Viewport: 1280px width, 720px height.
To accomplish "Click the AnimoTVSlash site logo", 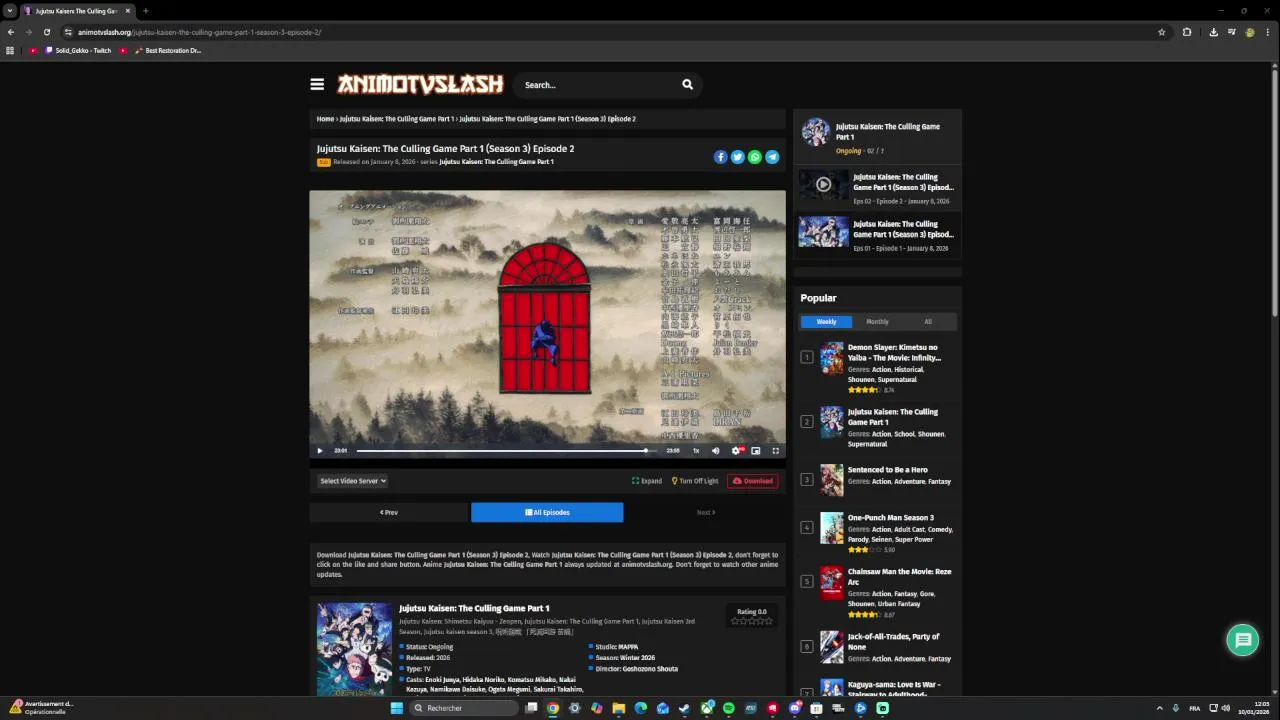I will click(420, 85).
